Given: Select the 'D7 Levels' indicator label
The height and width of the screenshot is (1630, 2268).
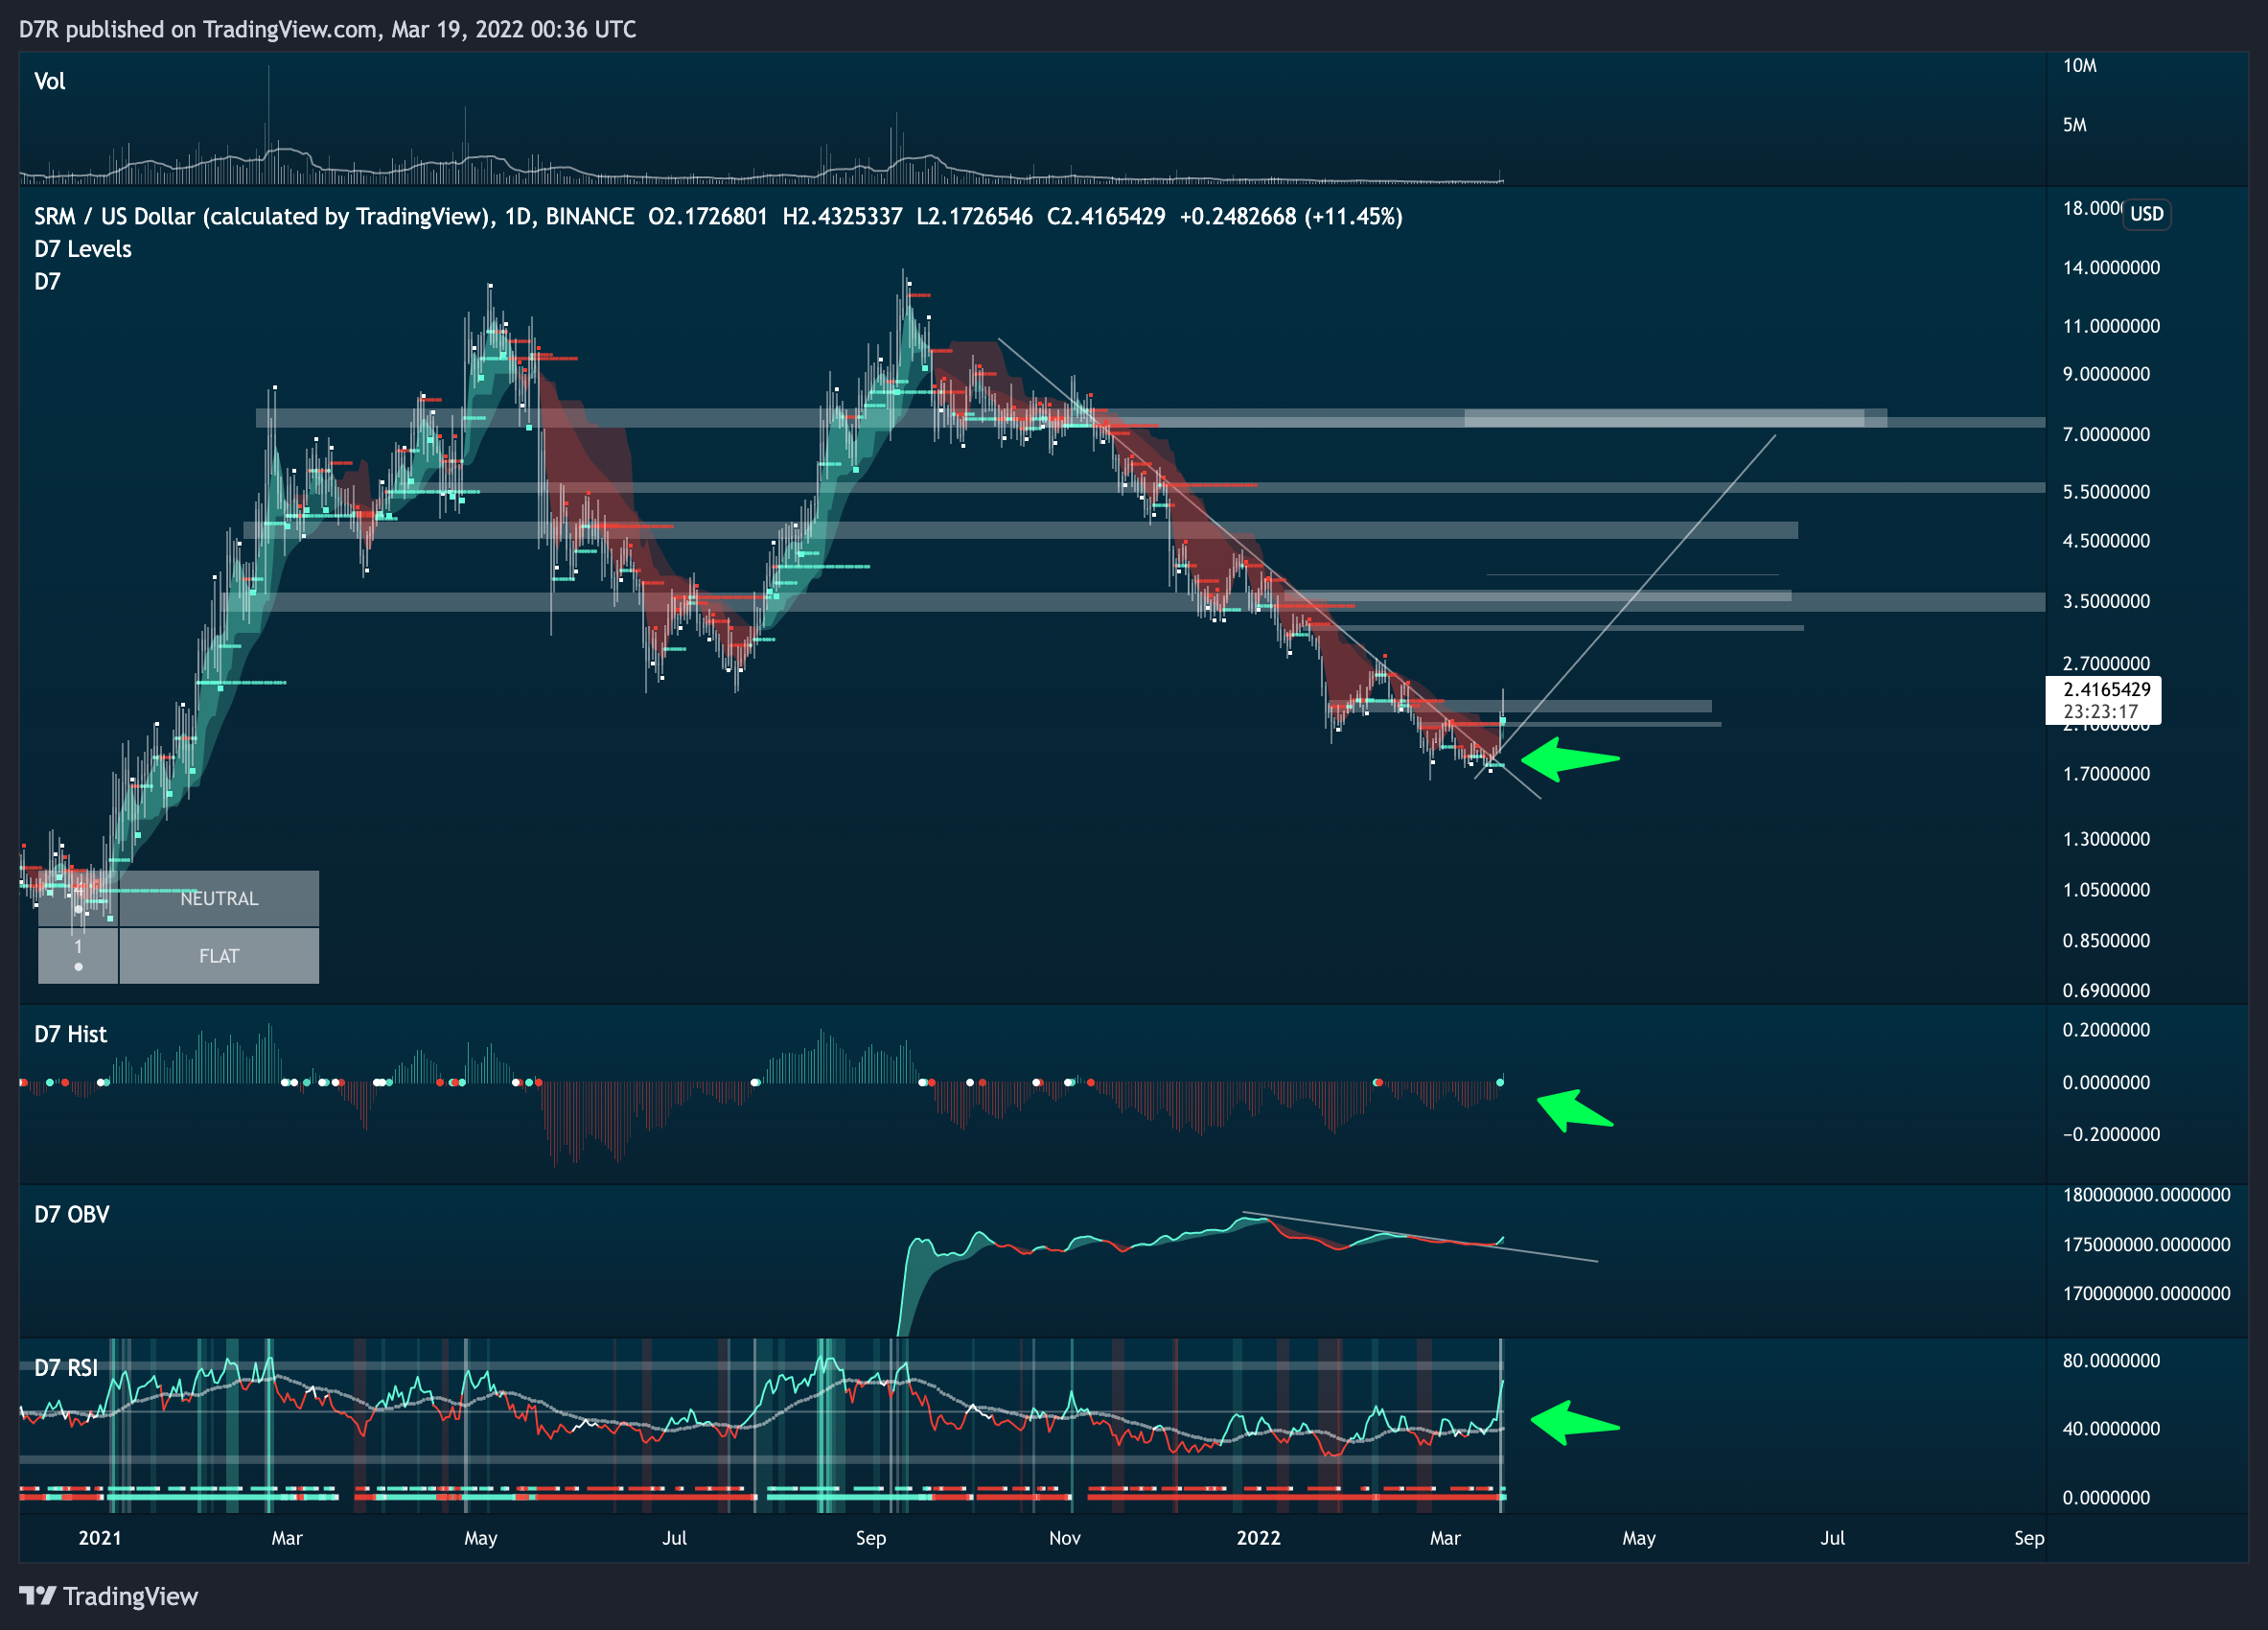Looking at the screenshot, I should click(83, 249).
